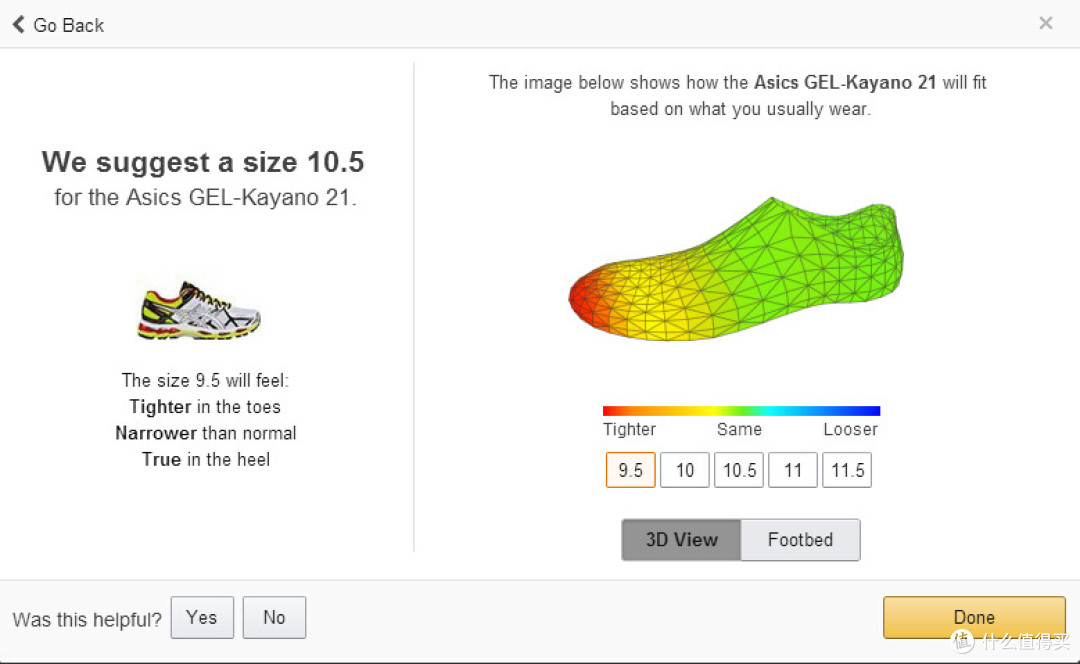The height and width of the screenshot is (664, 1080).
Task: Click the Done button
Action: (974, 617)
